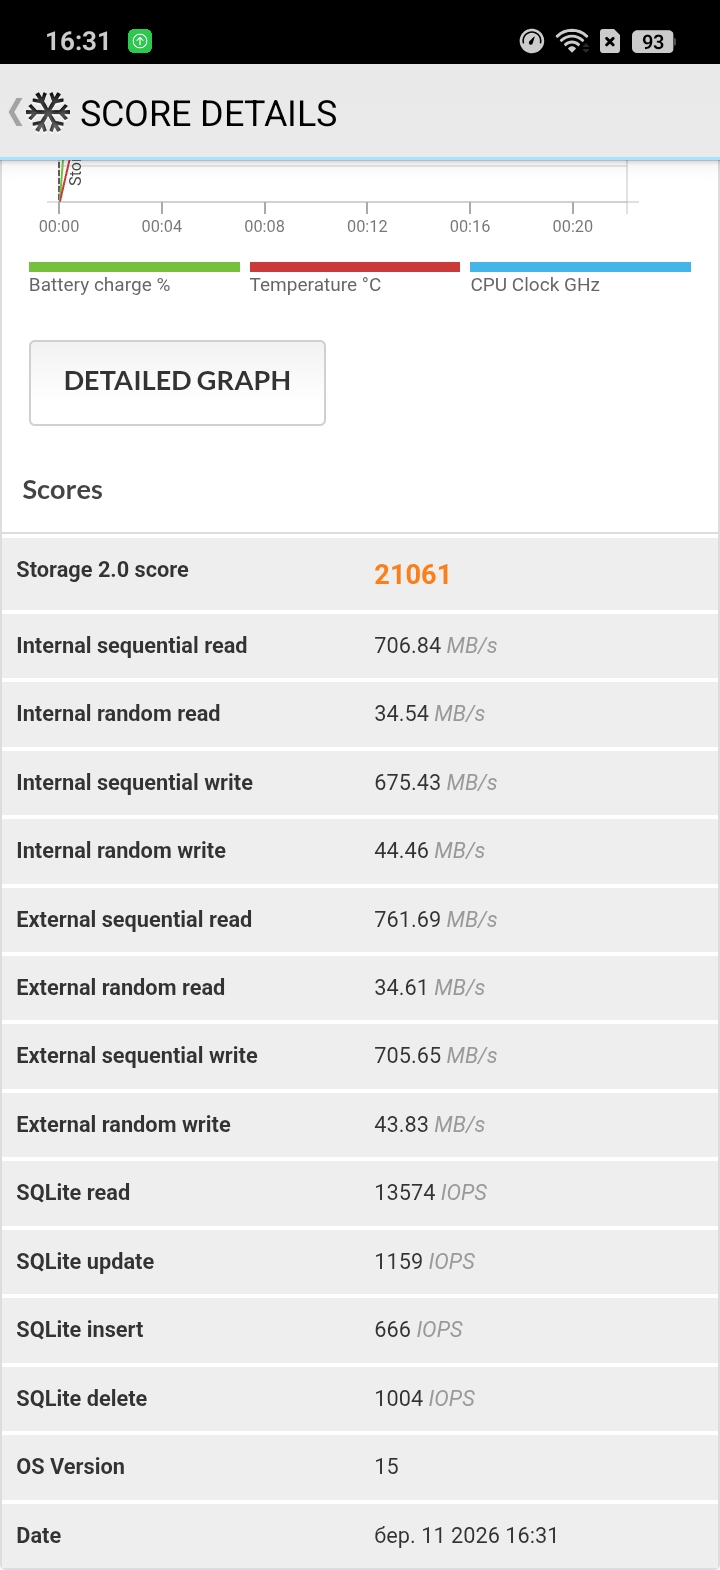720x1570 pixels.
Task: Tap the back arrow chevron
Action: pyautogui.click(x=15, y=112)
